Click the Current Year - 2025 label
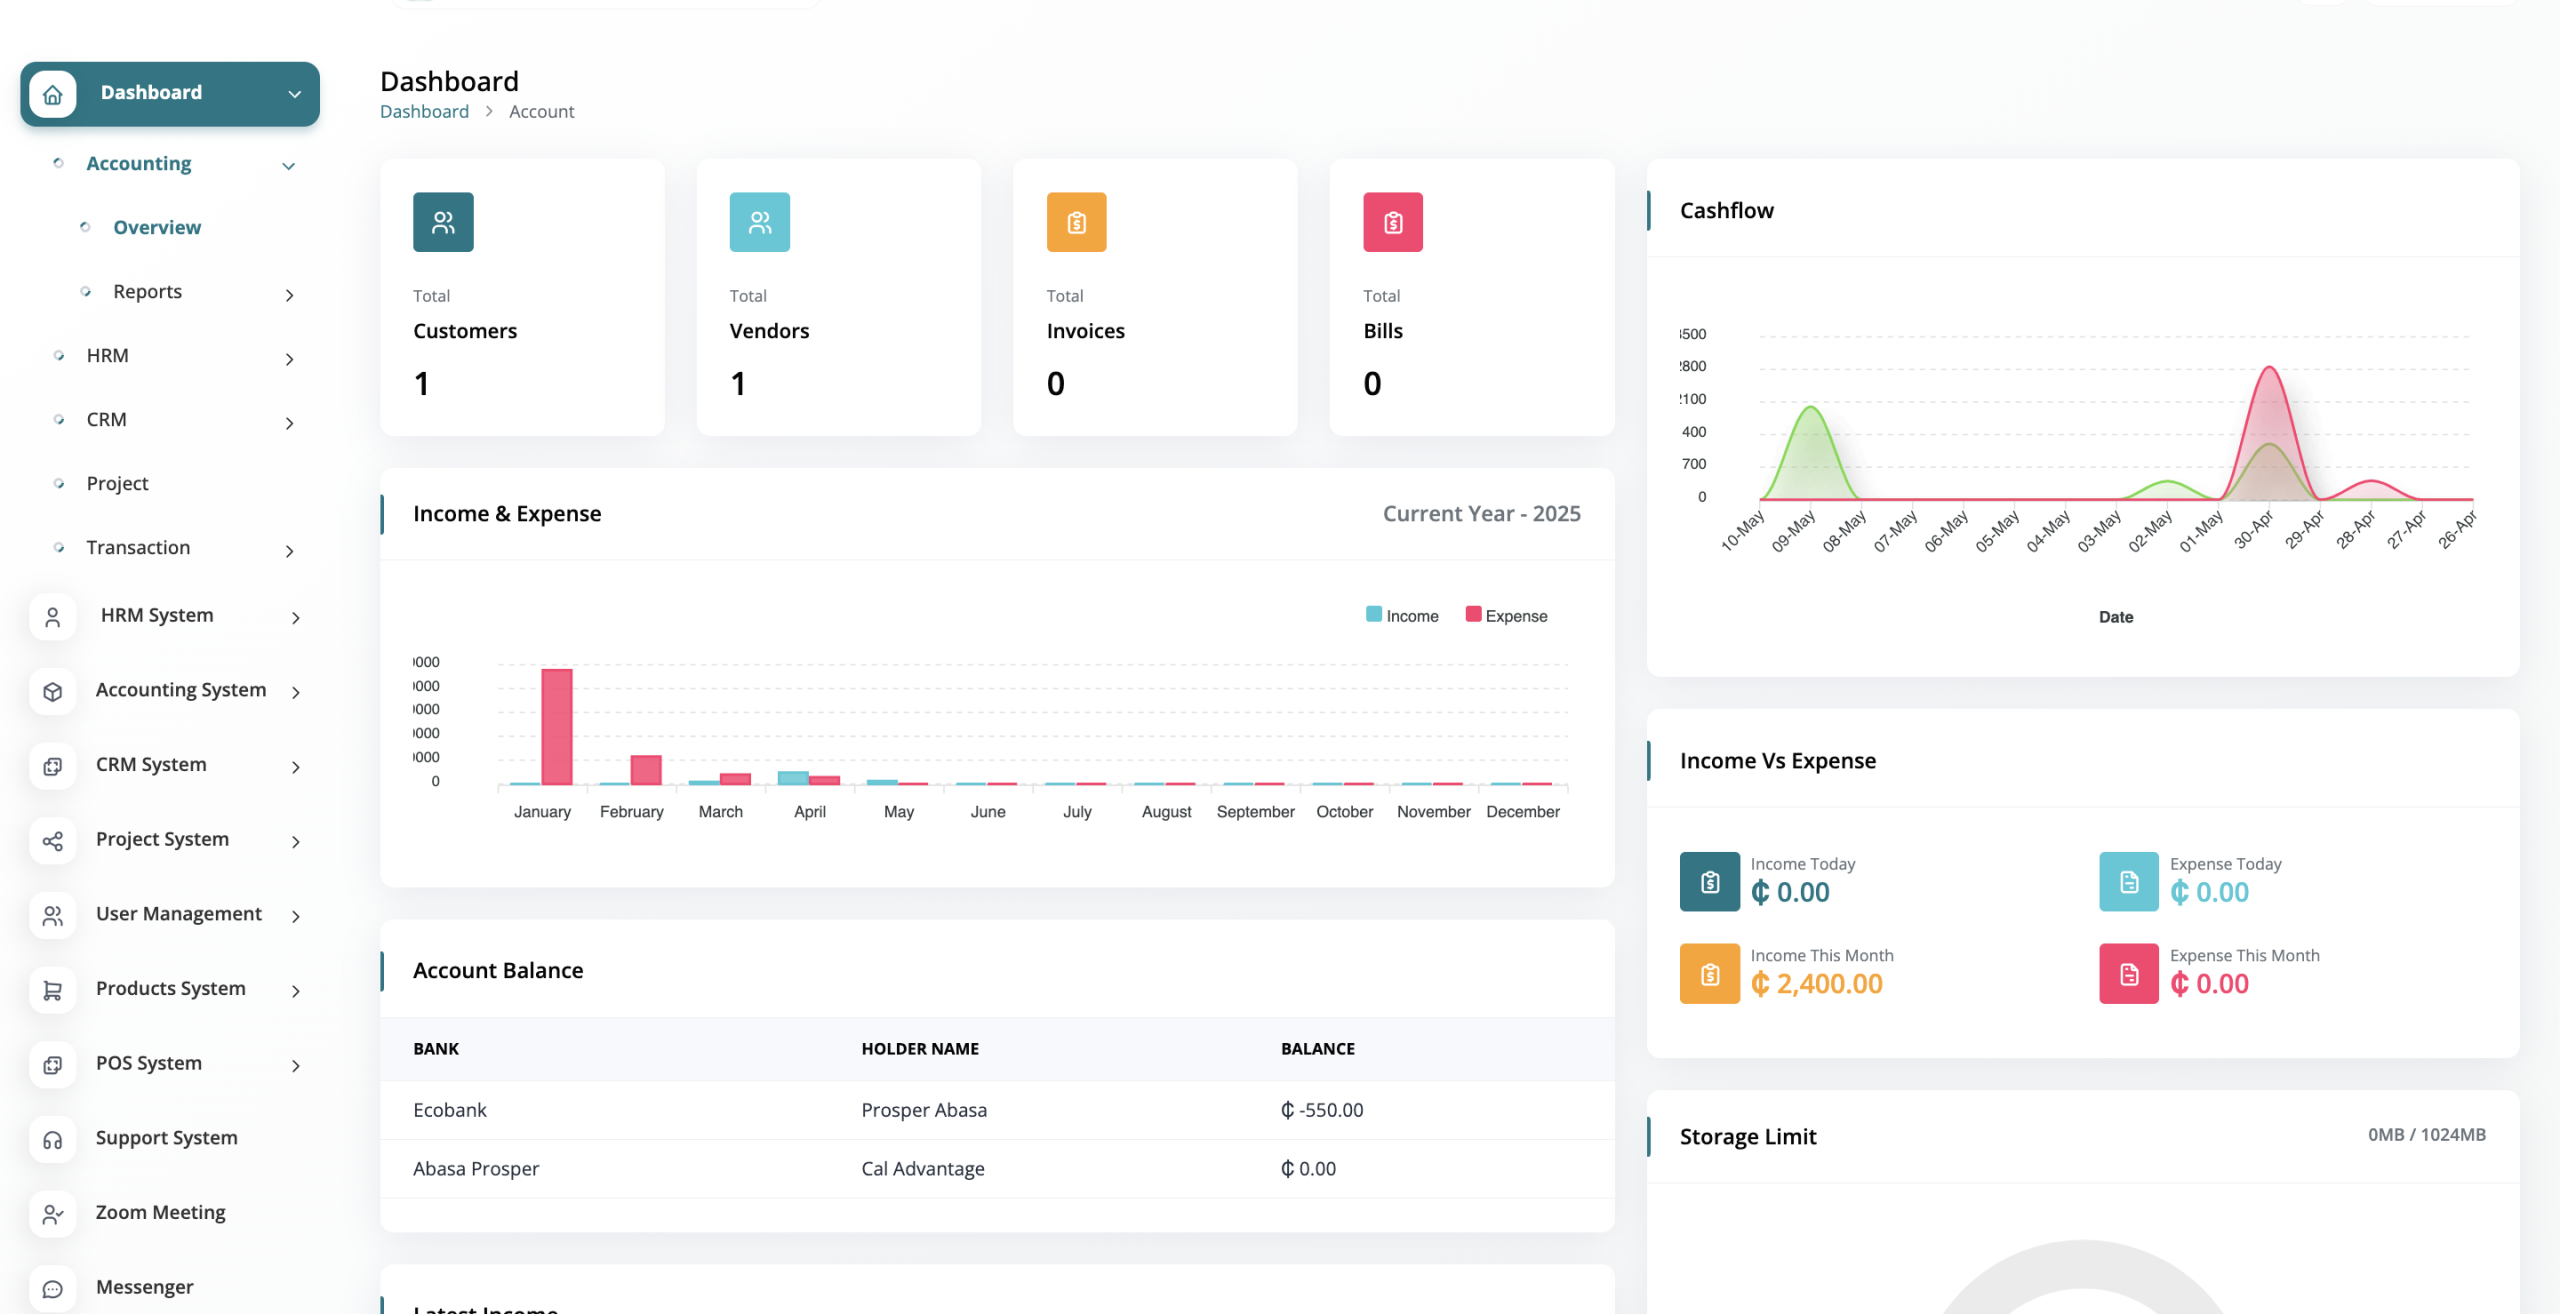Screen dimensions: 2560x1314 (x=1482, y=513)
